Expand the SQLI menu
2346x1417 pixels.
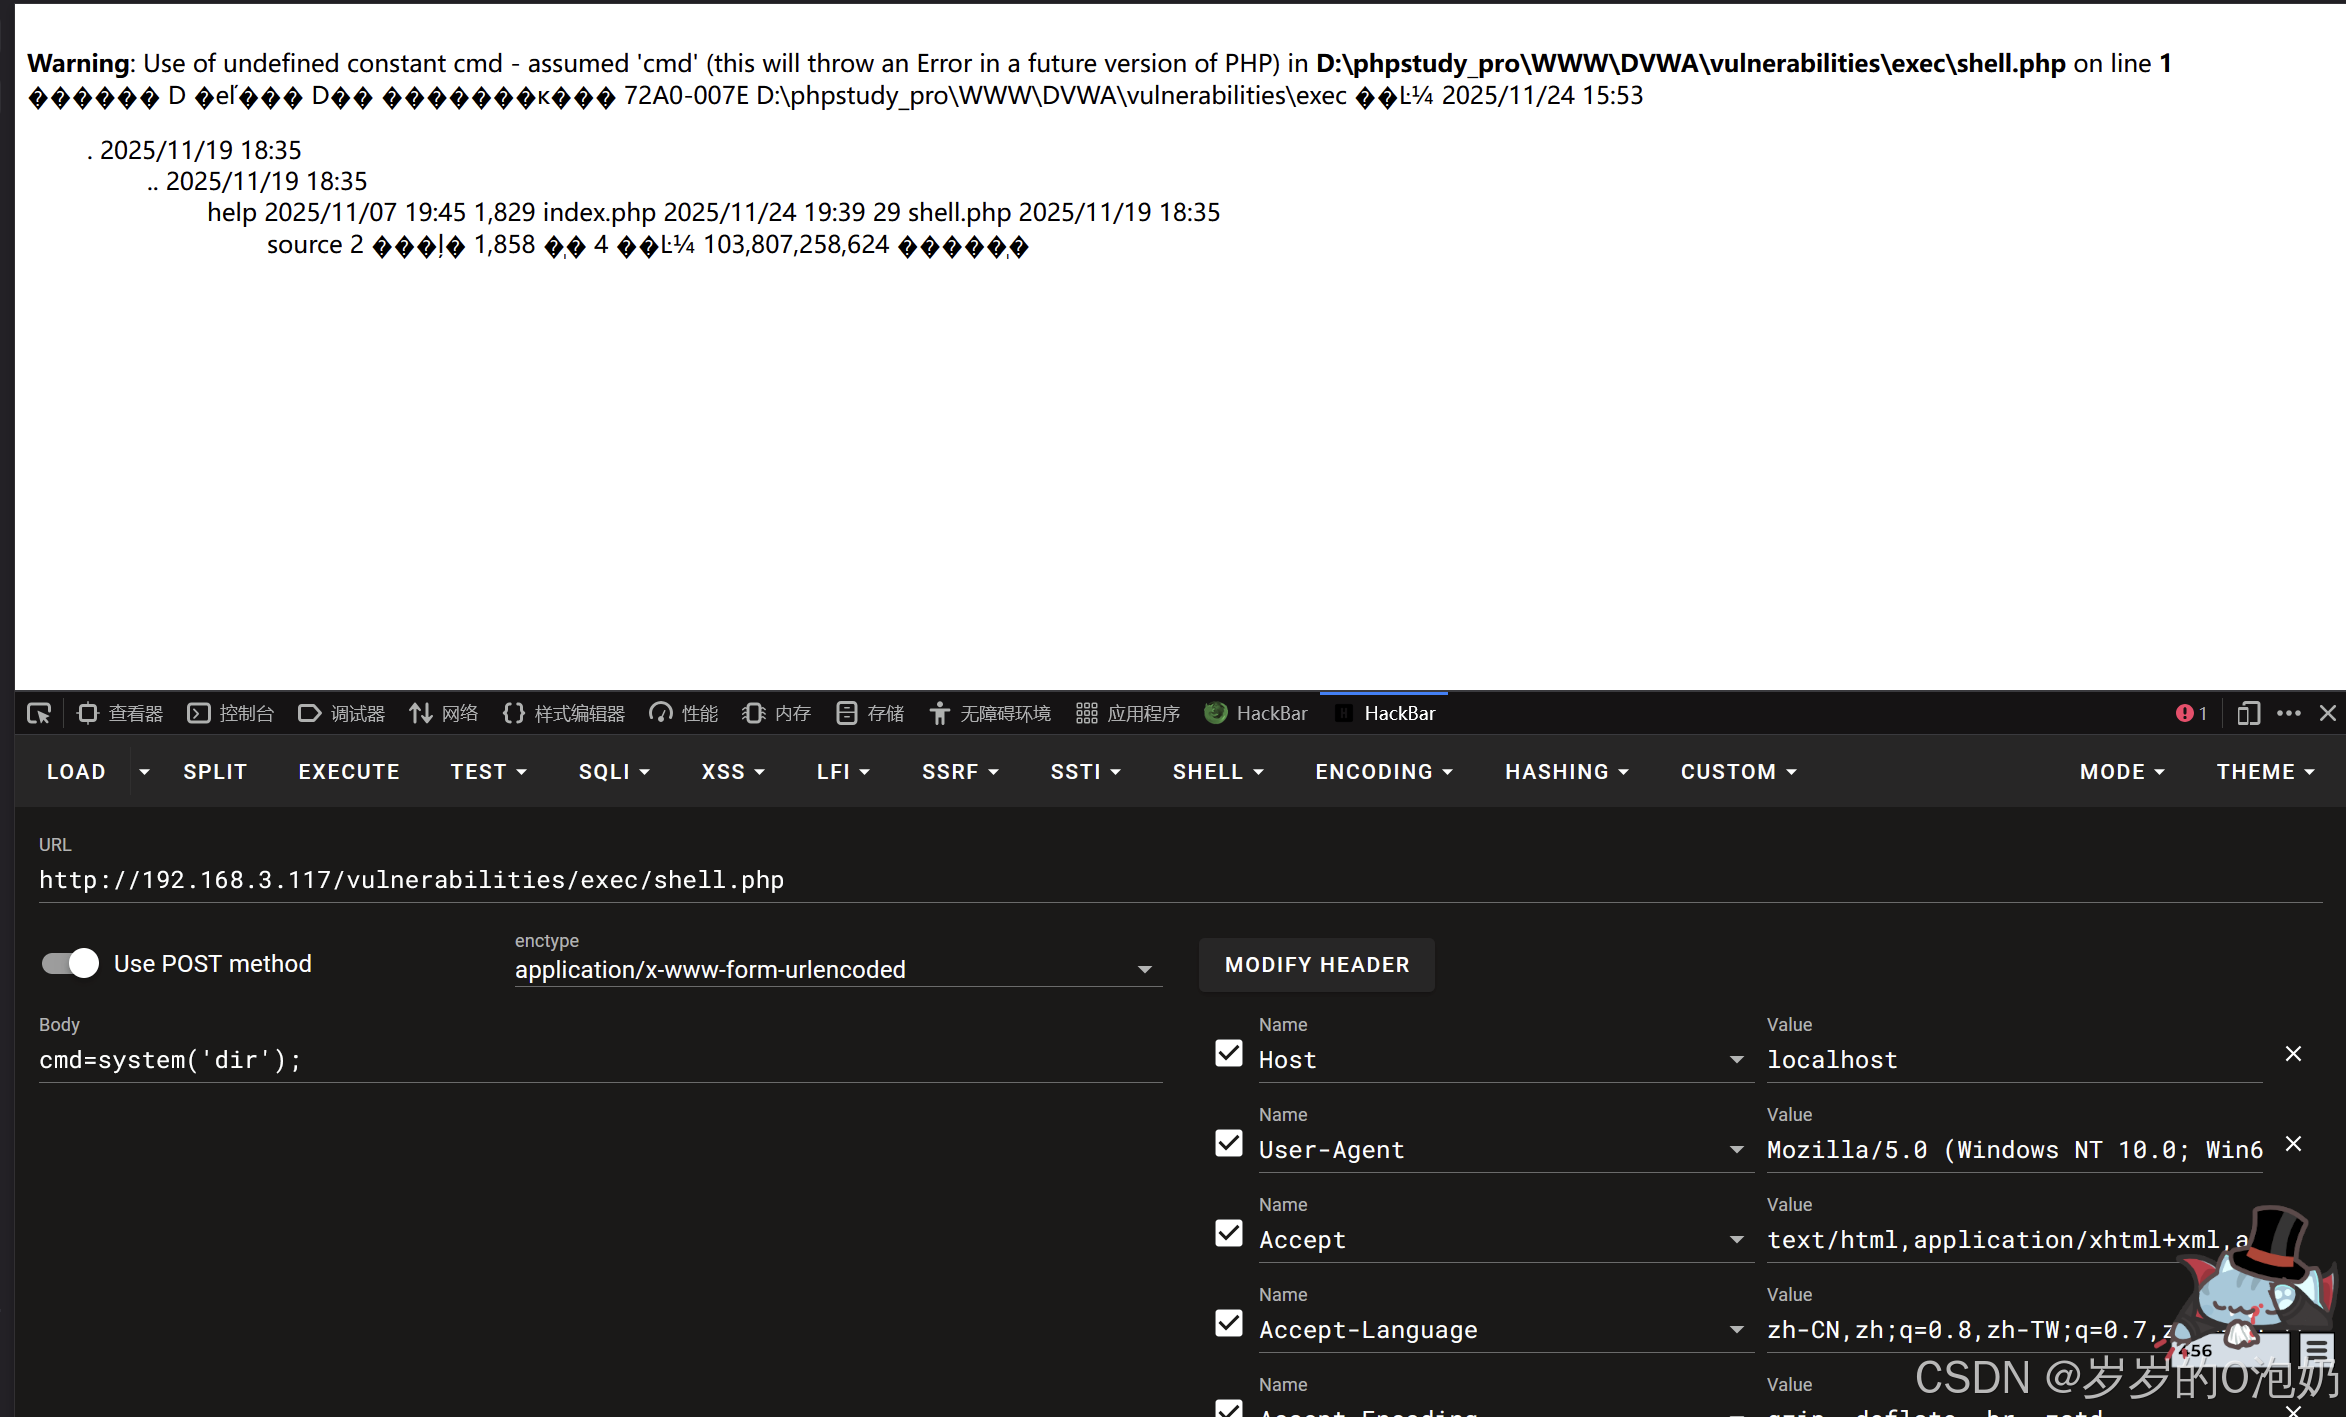(x=614, y=772)
